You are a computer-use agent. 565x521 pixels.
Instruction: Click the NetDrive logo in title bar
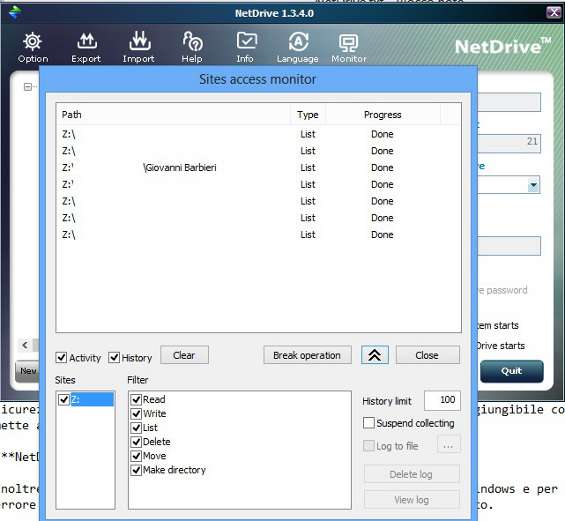click(x=15, y=13)
